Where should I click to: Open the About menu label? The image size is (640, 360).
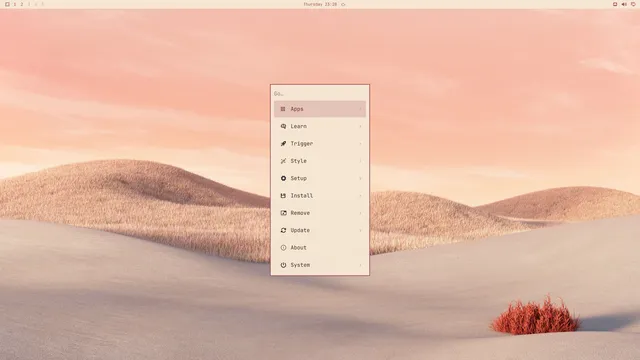298,248
